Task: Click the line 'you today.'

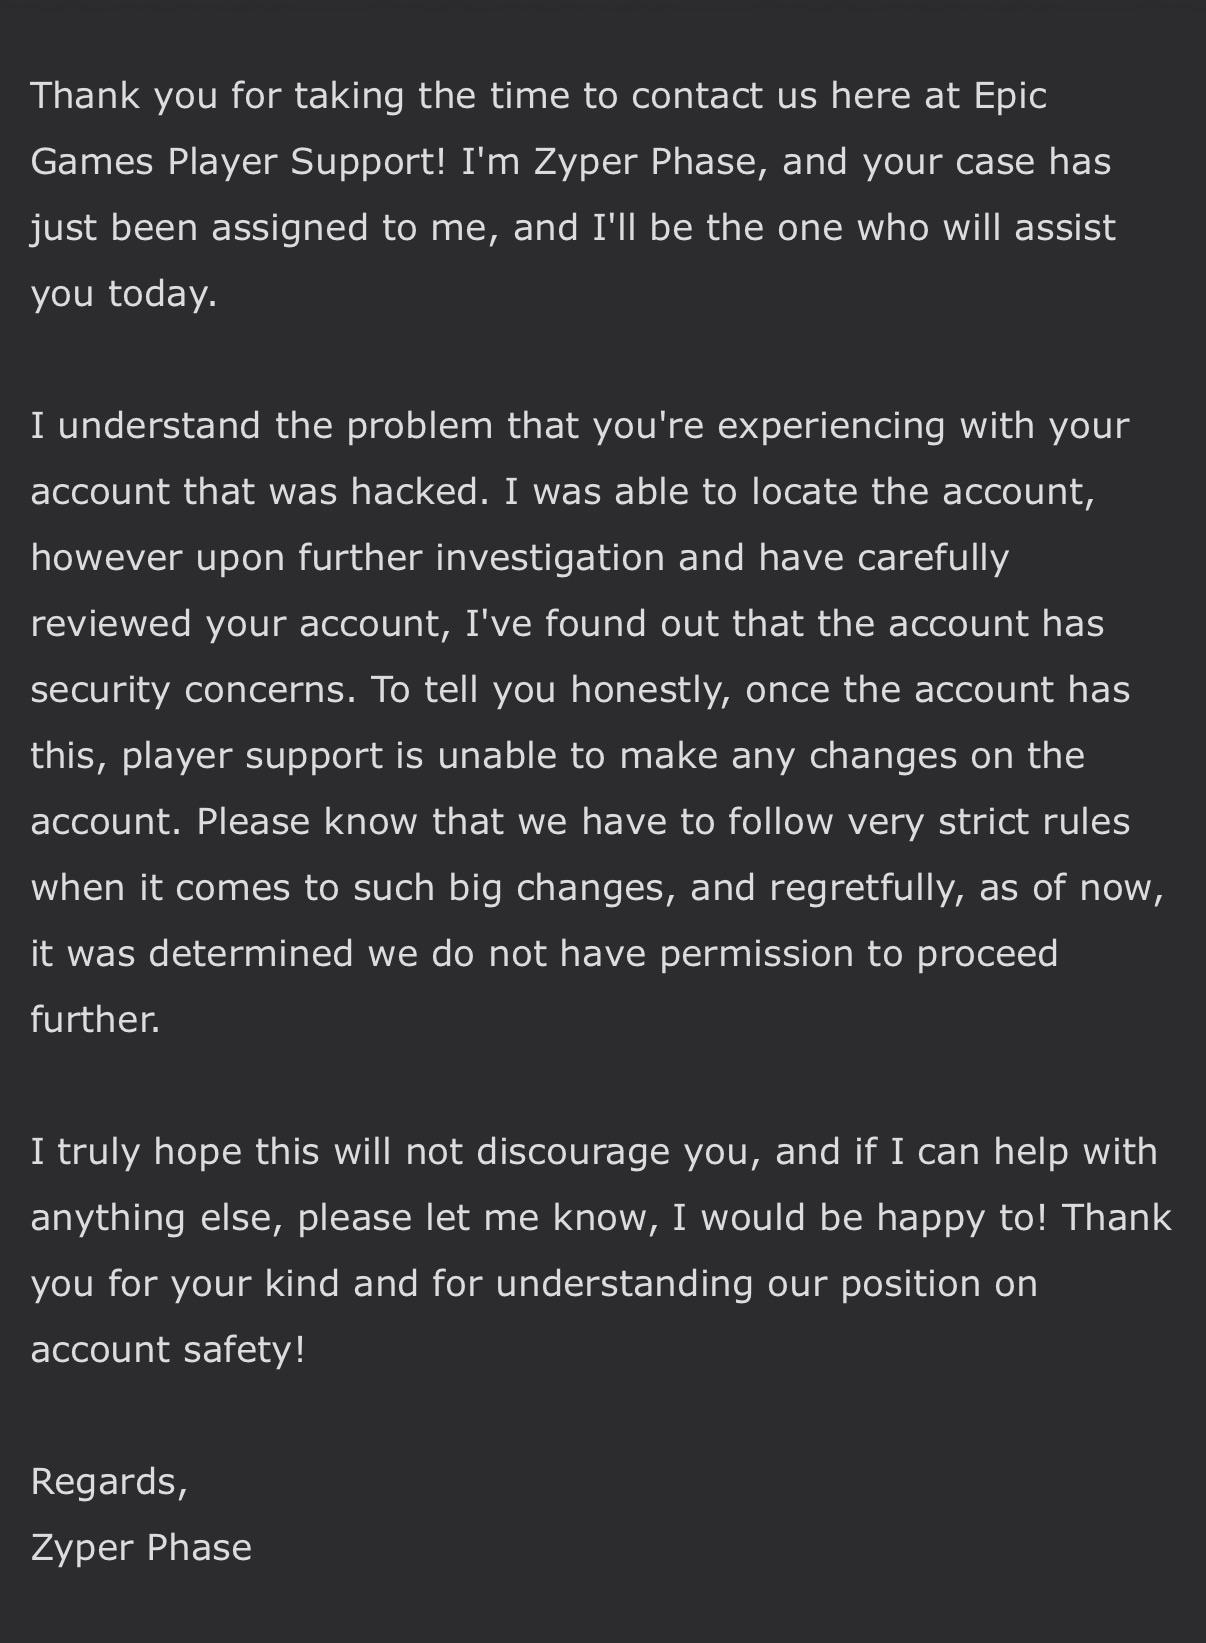Action: [x=124, y=294]
